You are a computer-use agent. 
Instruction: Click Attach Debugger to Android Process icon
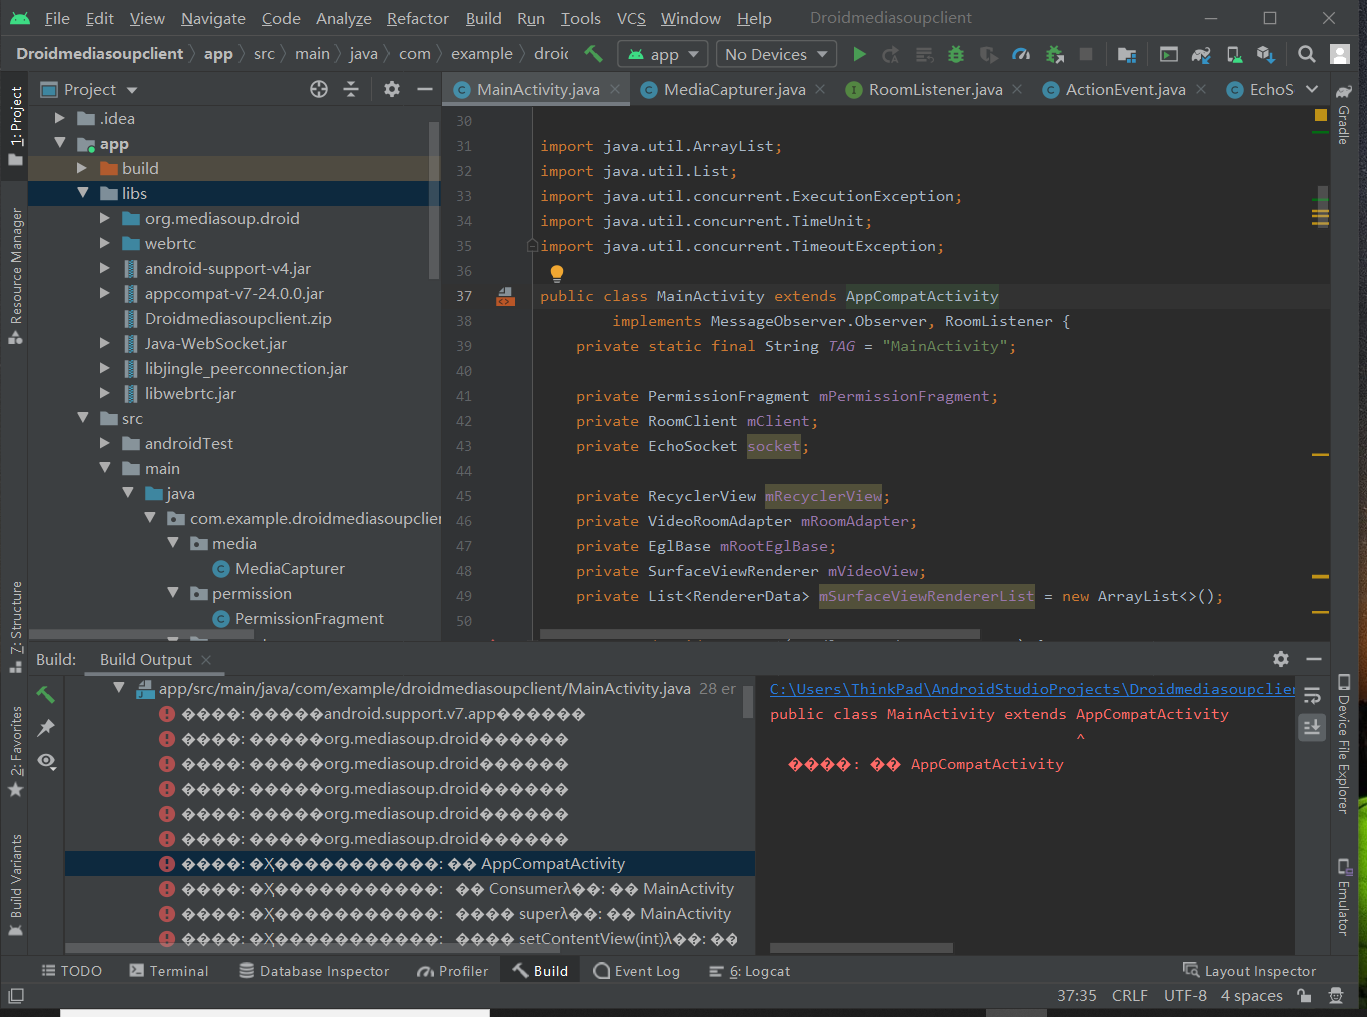tap(1054, 54)
